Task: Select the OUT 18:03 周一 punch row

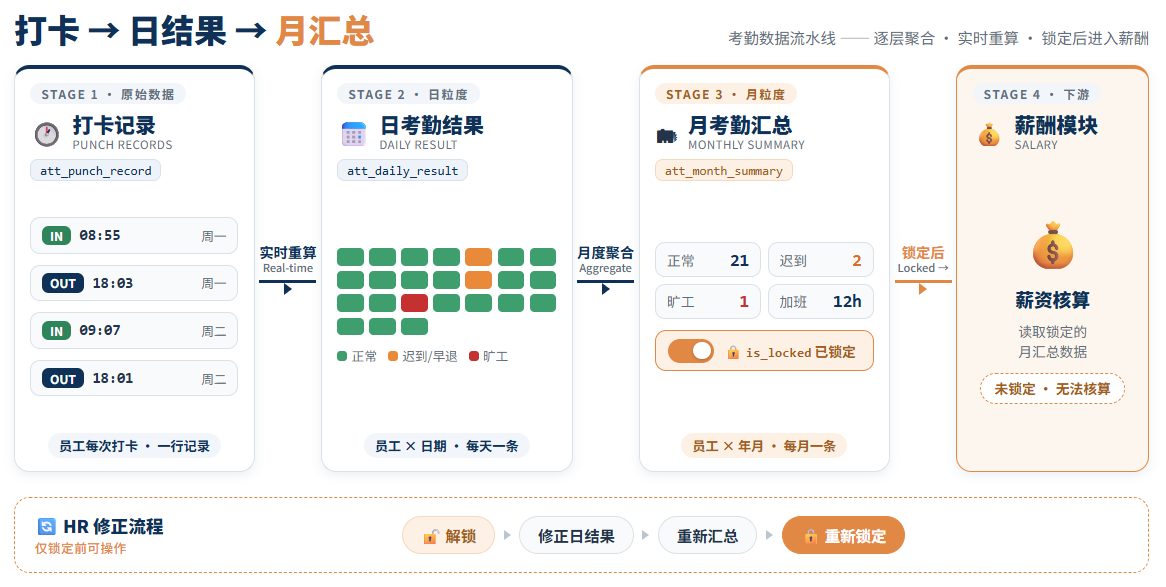Action: (134, 283)
